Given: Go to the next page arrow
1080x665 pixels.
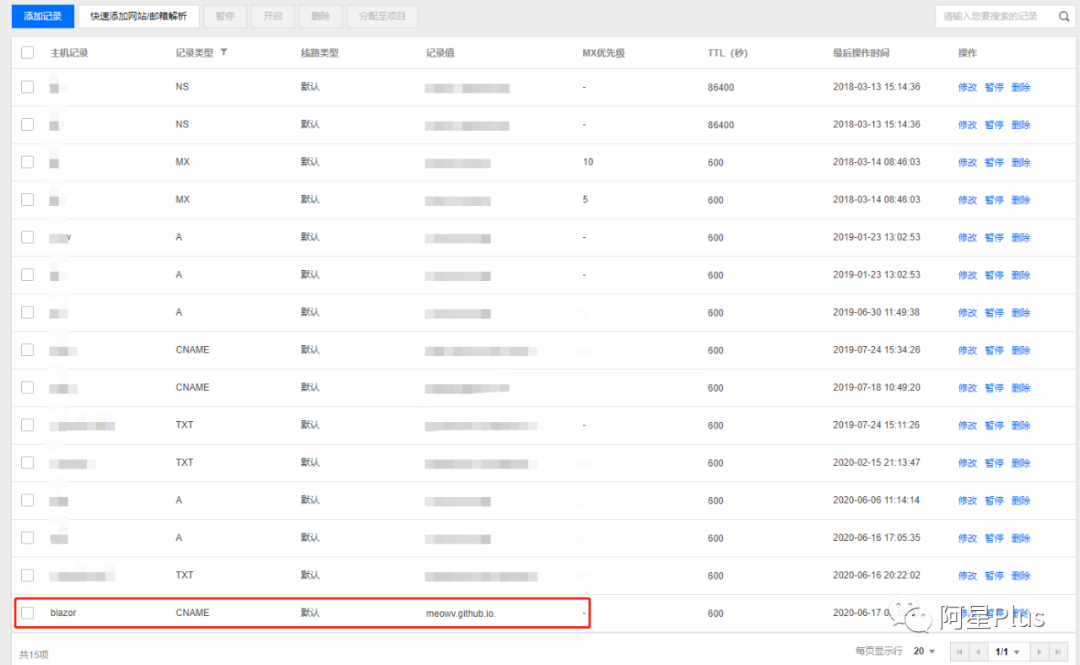Looking at the screenshot, I should 1039,652.
